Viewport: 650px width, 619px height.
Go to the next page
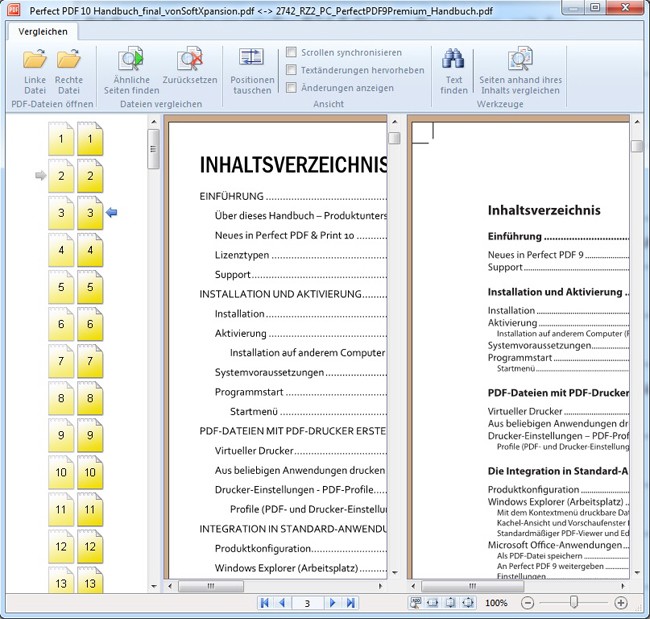click(332, 602)
